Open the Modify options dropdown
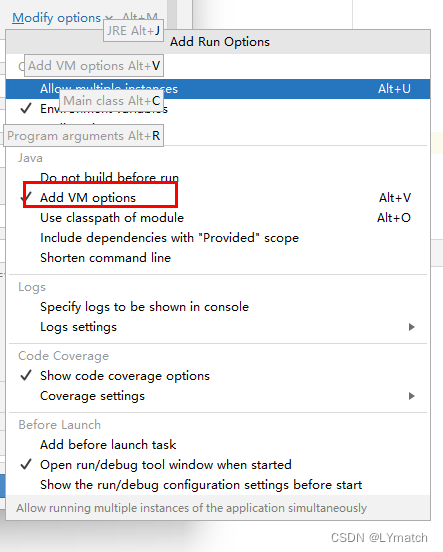 [x=62, y=18]
